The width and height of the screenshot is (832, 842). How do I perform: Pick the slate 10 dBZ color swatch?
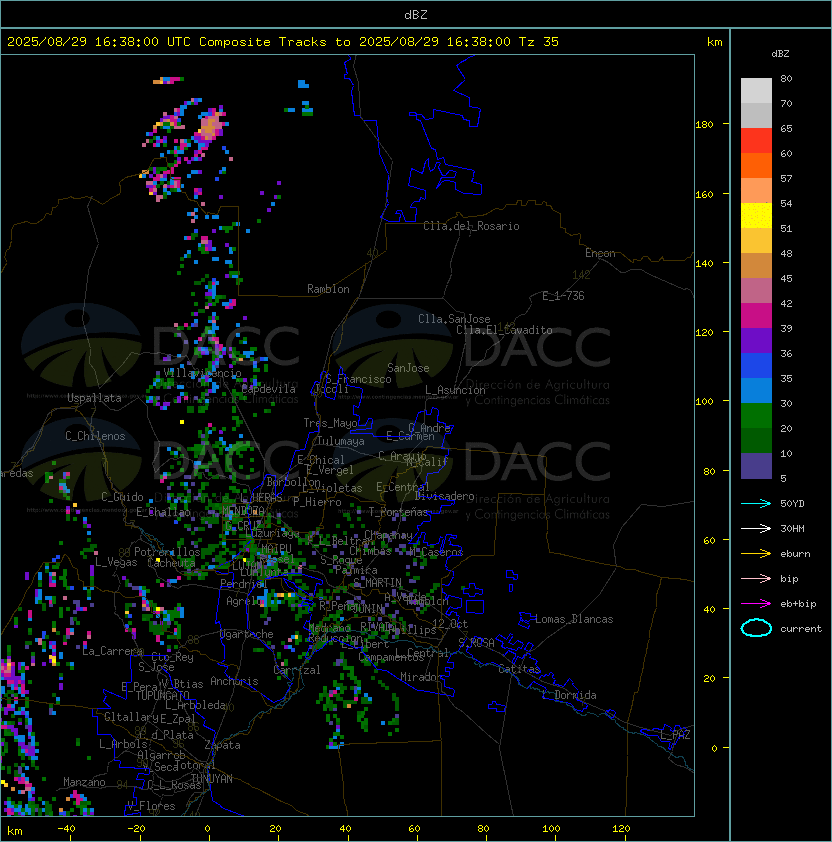tap(756, 466)
